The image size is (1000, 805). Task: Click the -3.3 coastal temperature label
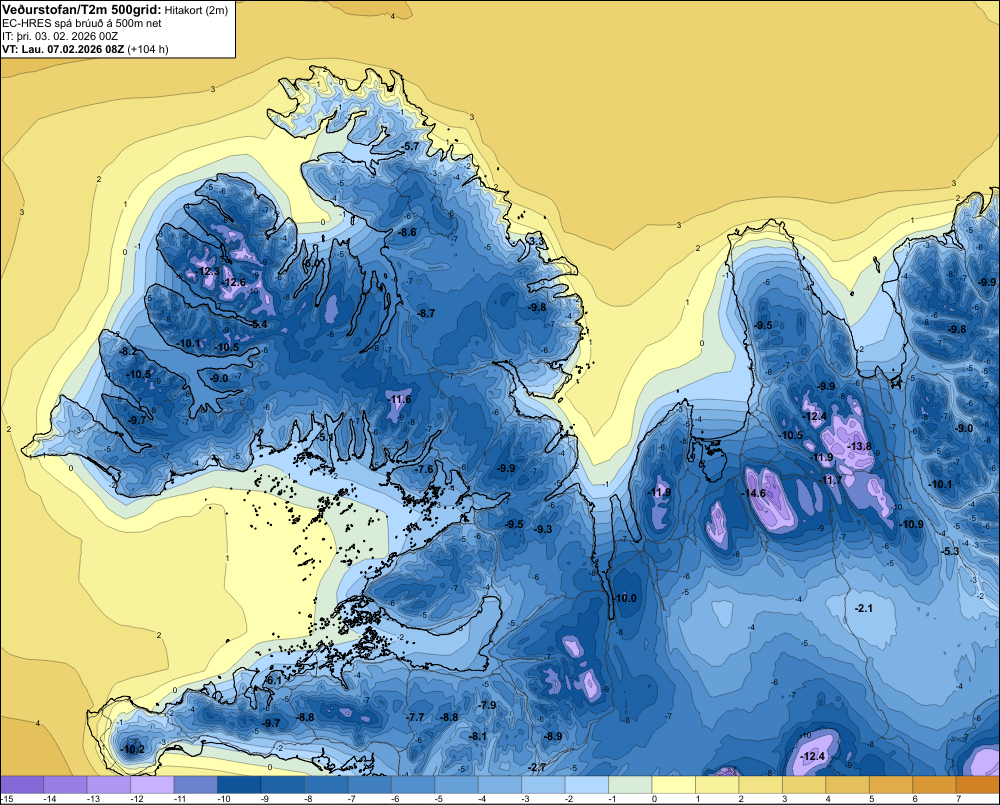coord(536,241)
